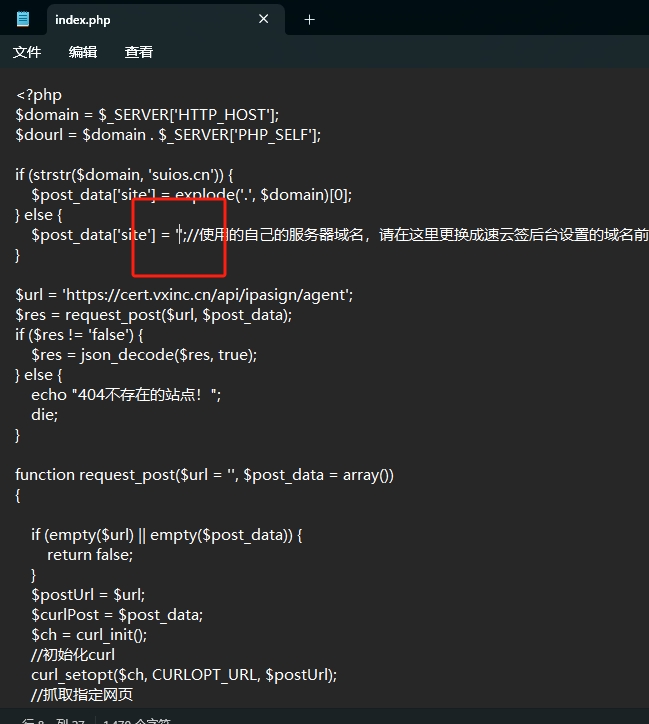Click the json_decode($res, true) line
The width and height of the screenshot is (649, 724).
pos(144,355)
